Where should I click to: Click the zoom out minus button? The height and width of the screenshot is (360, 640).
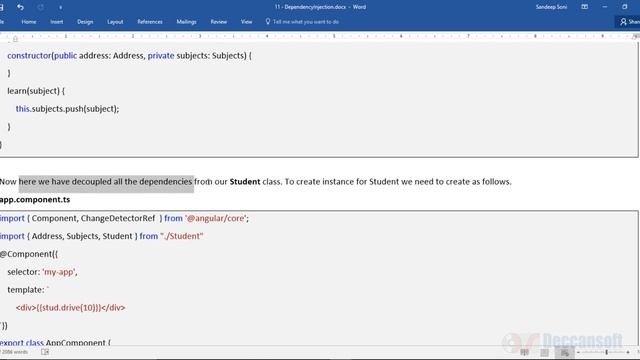578,352
